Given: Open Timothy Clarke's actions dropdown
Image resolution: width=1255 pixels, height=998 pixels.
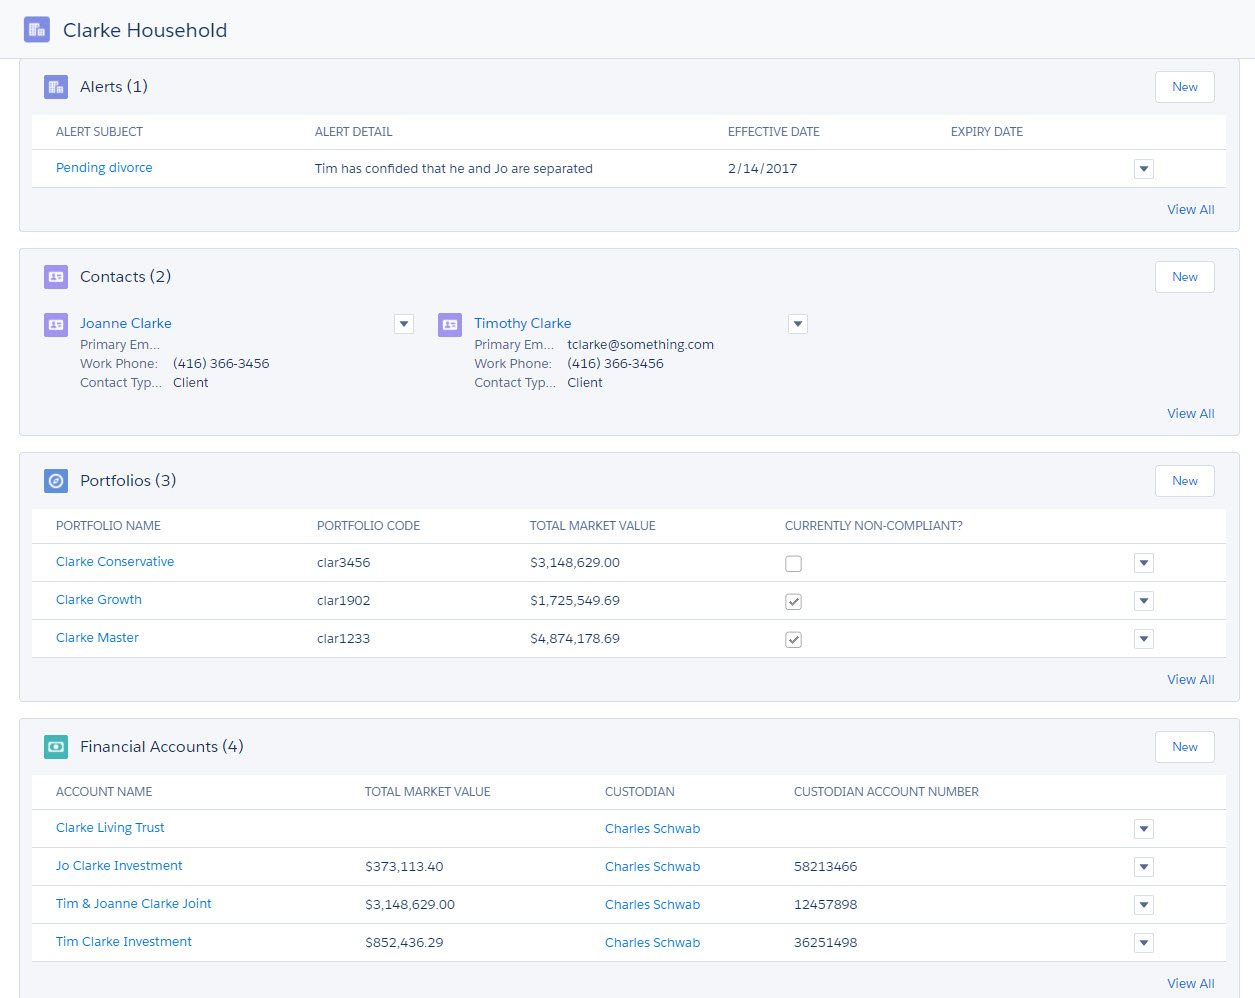Looking at the screenshot, I should 797,324.
